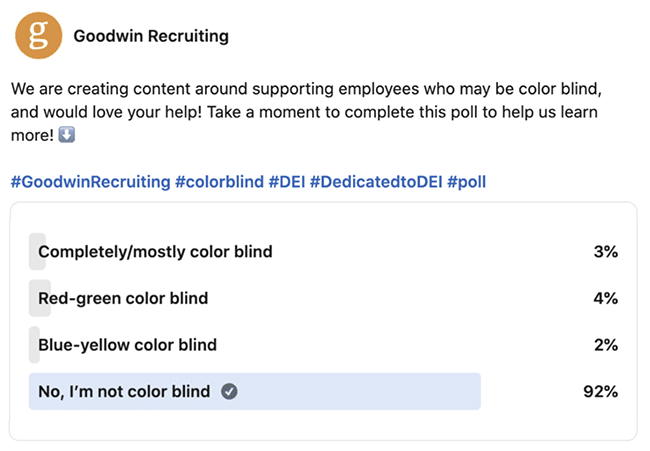
Task: Click the #poll hashtag
Action: 466,182
